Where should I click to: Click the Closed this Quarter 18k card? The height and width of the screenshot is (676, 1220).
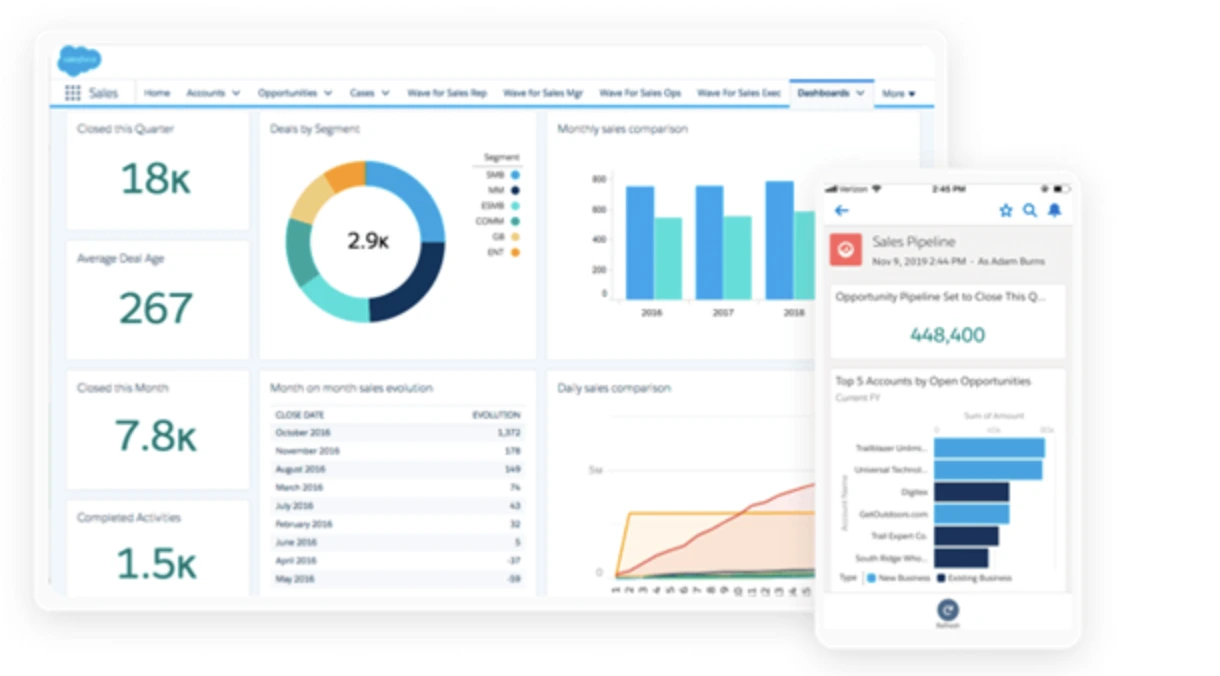click(157, 171)
